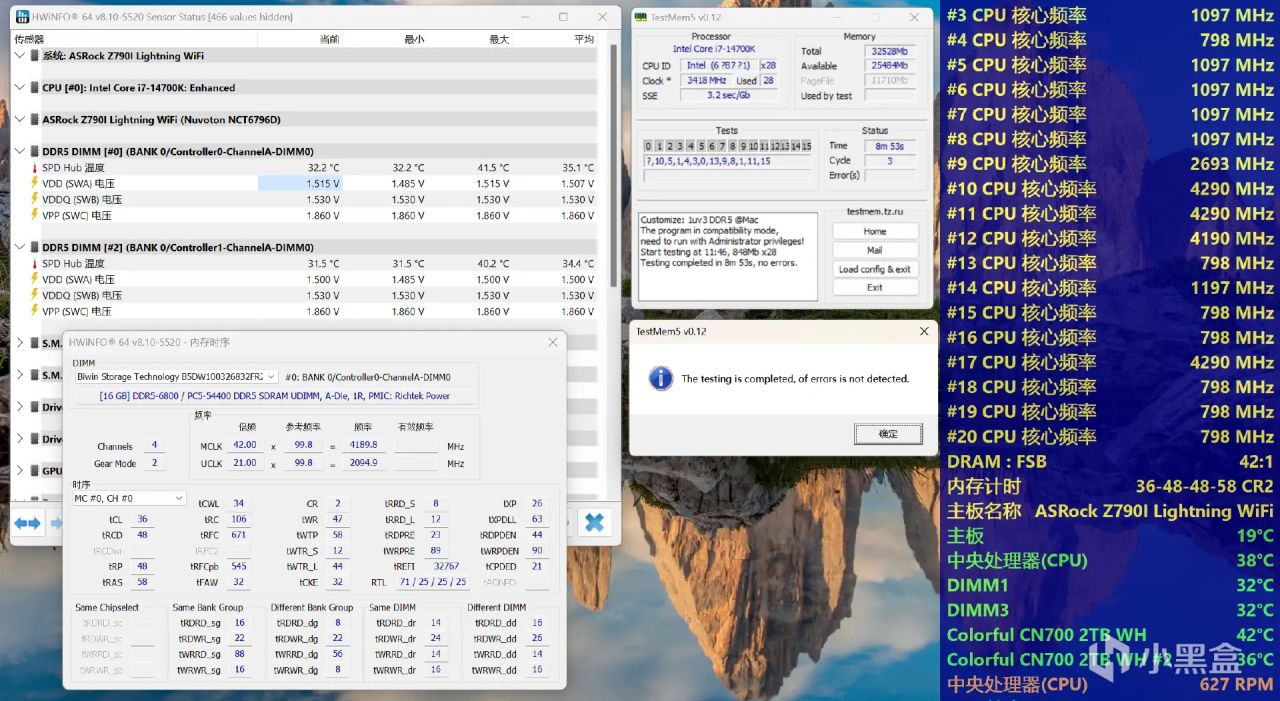Image resolution: width=1280 pixels, height=701 pixels.
Task: Confirm the TestMem5 completion dialog with 确定
Action: 888,434
